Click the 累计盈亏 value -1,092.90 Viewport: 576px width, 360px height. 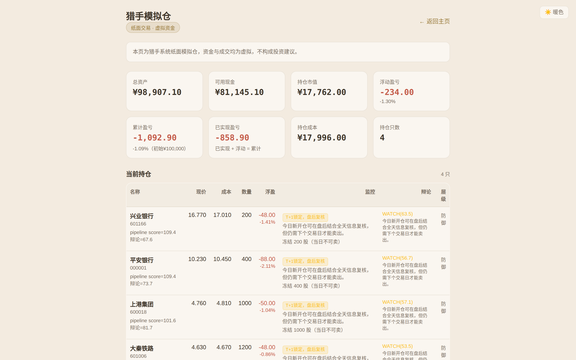[x=155, y=138]
